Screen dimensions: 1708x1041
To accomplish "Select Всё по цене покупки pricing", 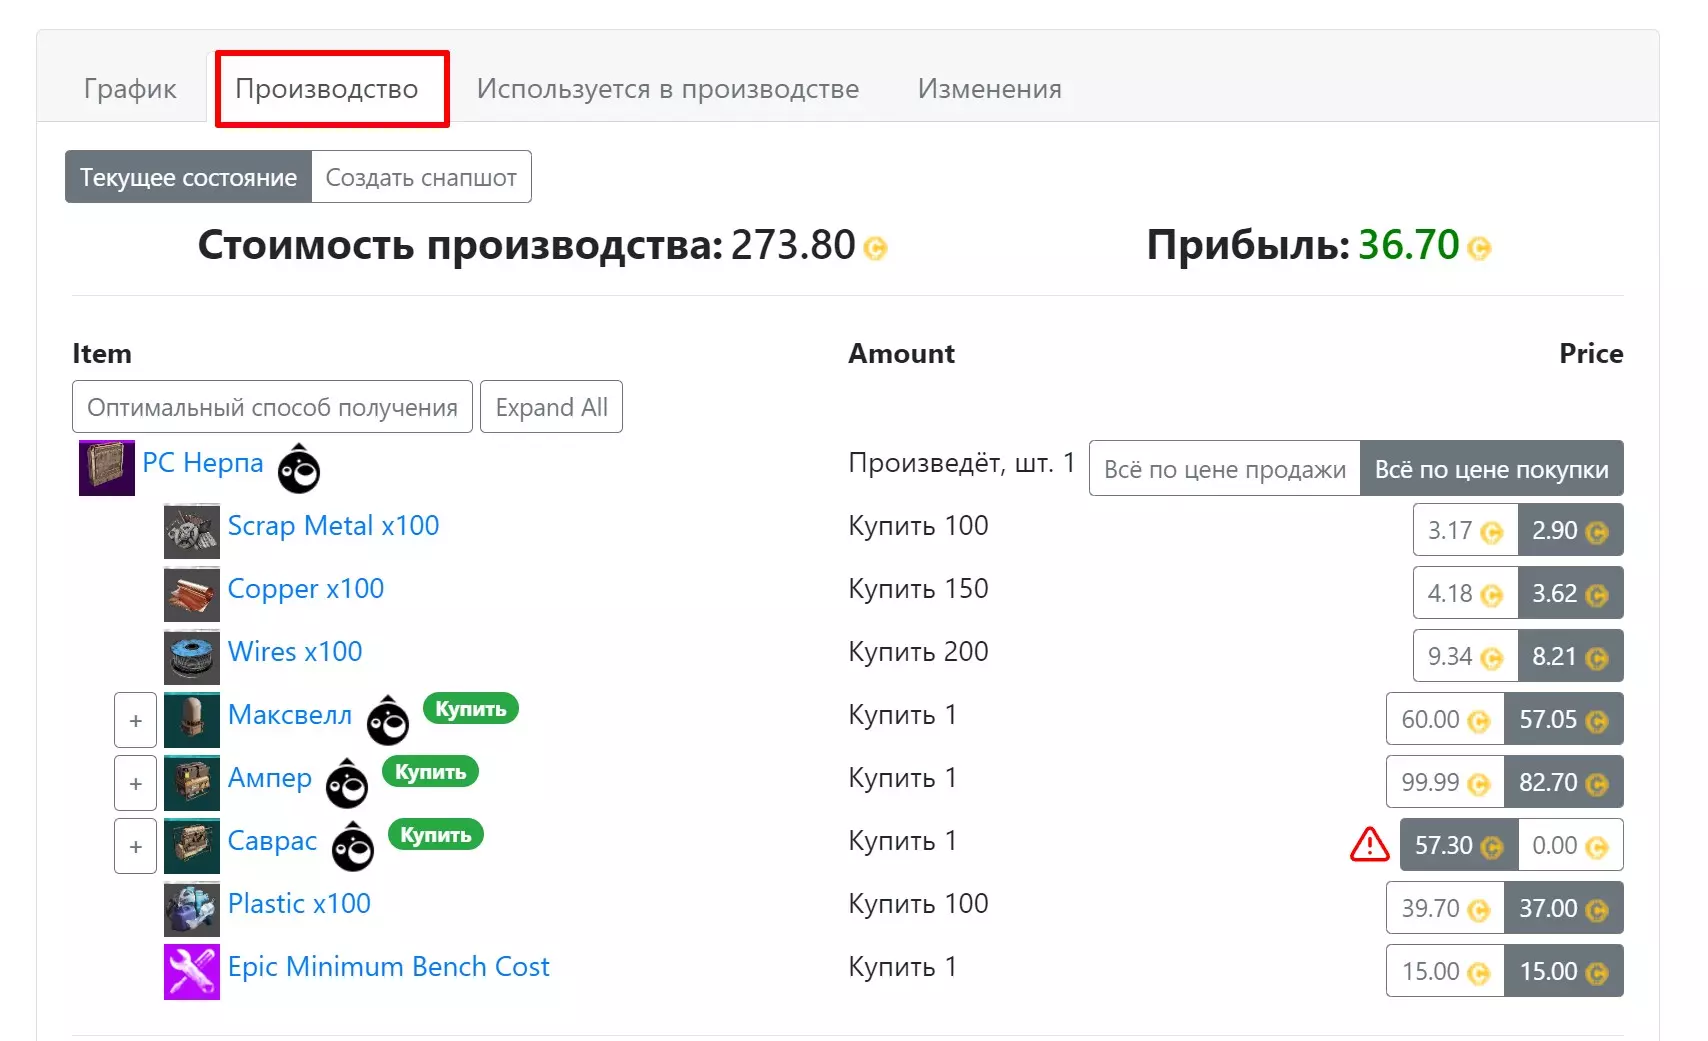I will point(1491,469).
